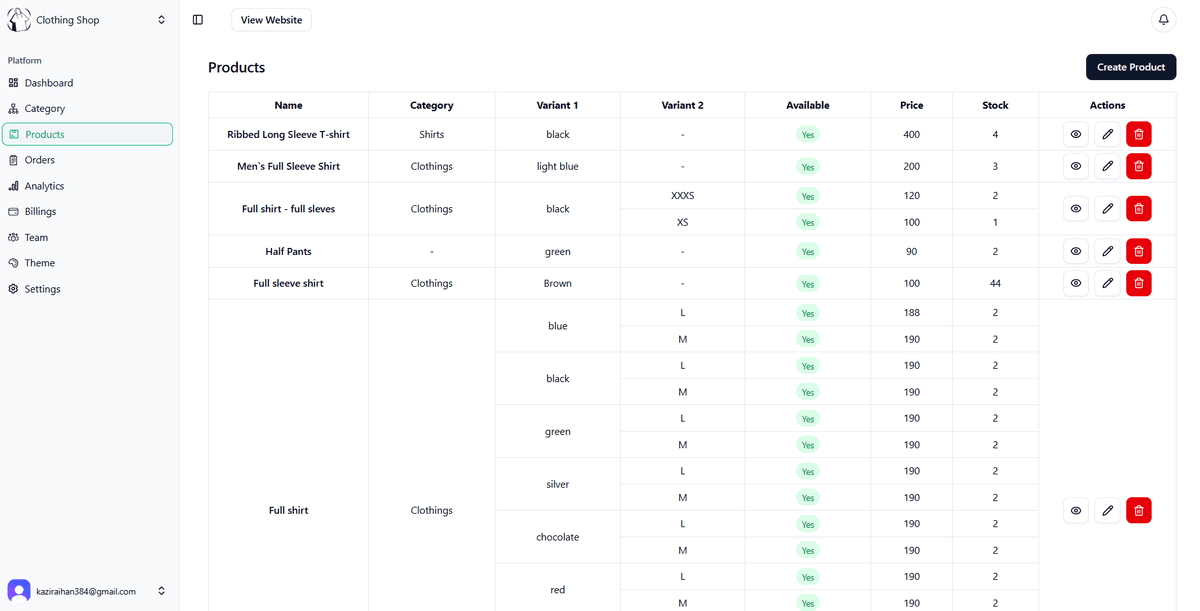Viewport: 1200px width, 611px height.
Task: Delete Ribbed Long Sleeve T-shirt trash icon
Action: coord(1139,134)
